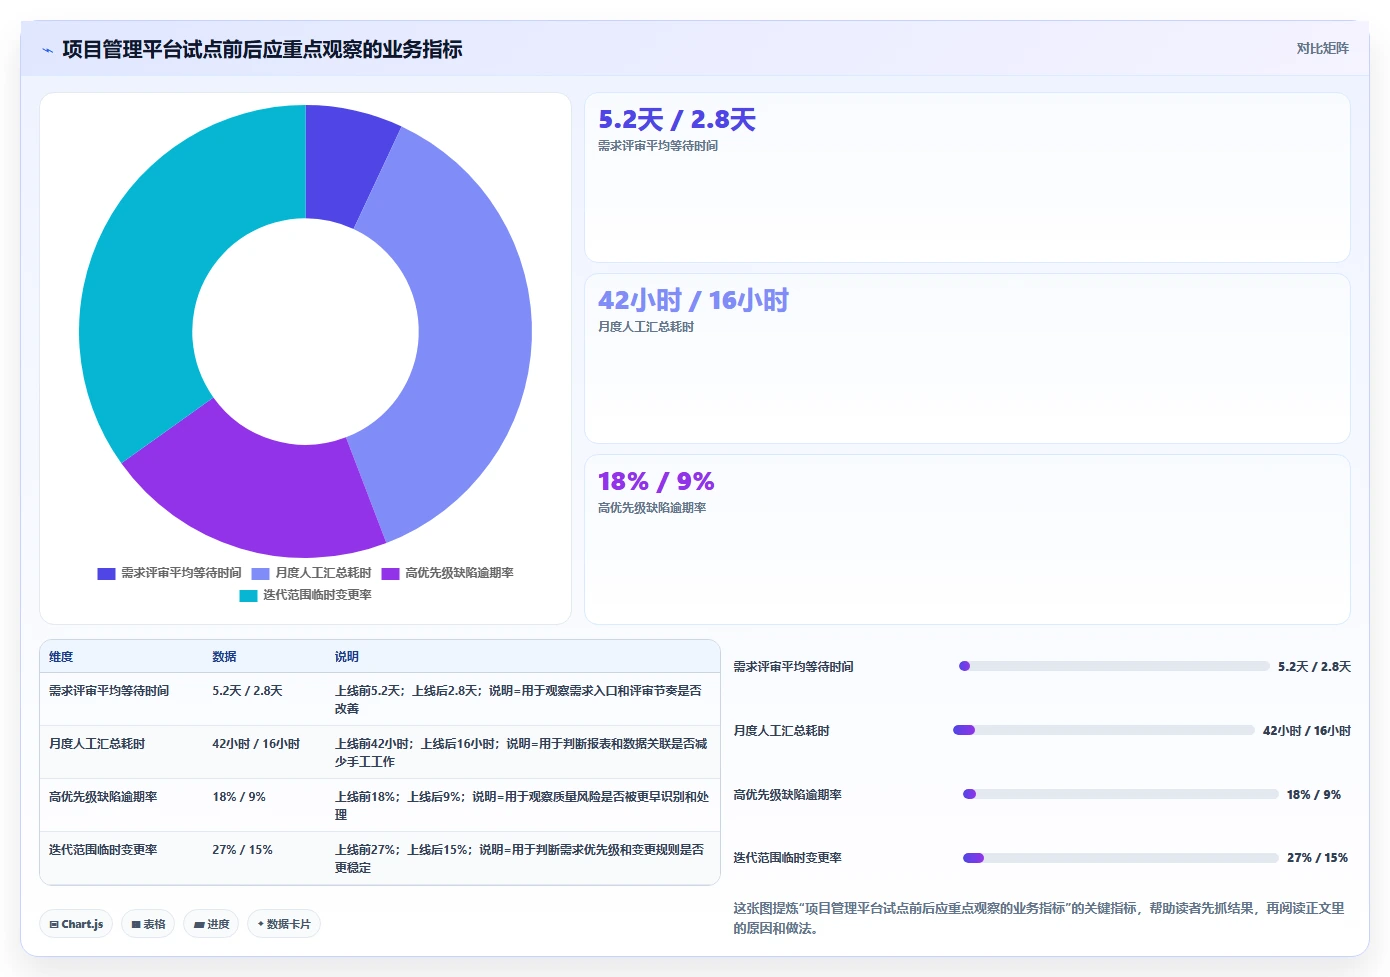1390x977 pixels.
Task: Click progress row label 月度人工汇总耗时
Action: (x=781, y=731)
